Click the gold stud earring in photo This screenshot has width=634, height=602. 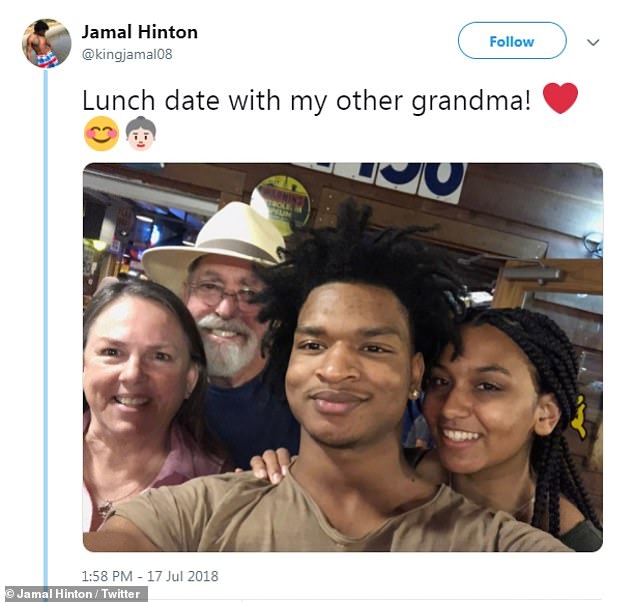tap(414, 394)
